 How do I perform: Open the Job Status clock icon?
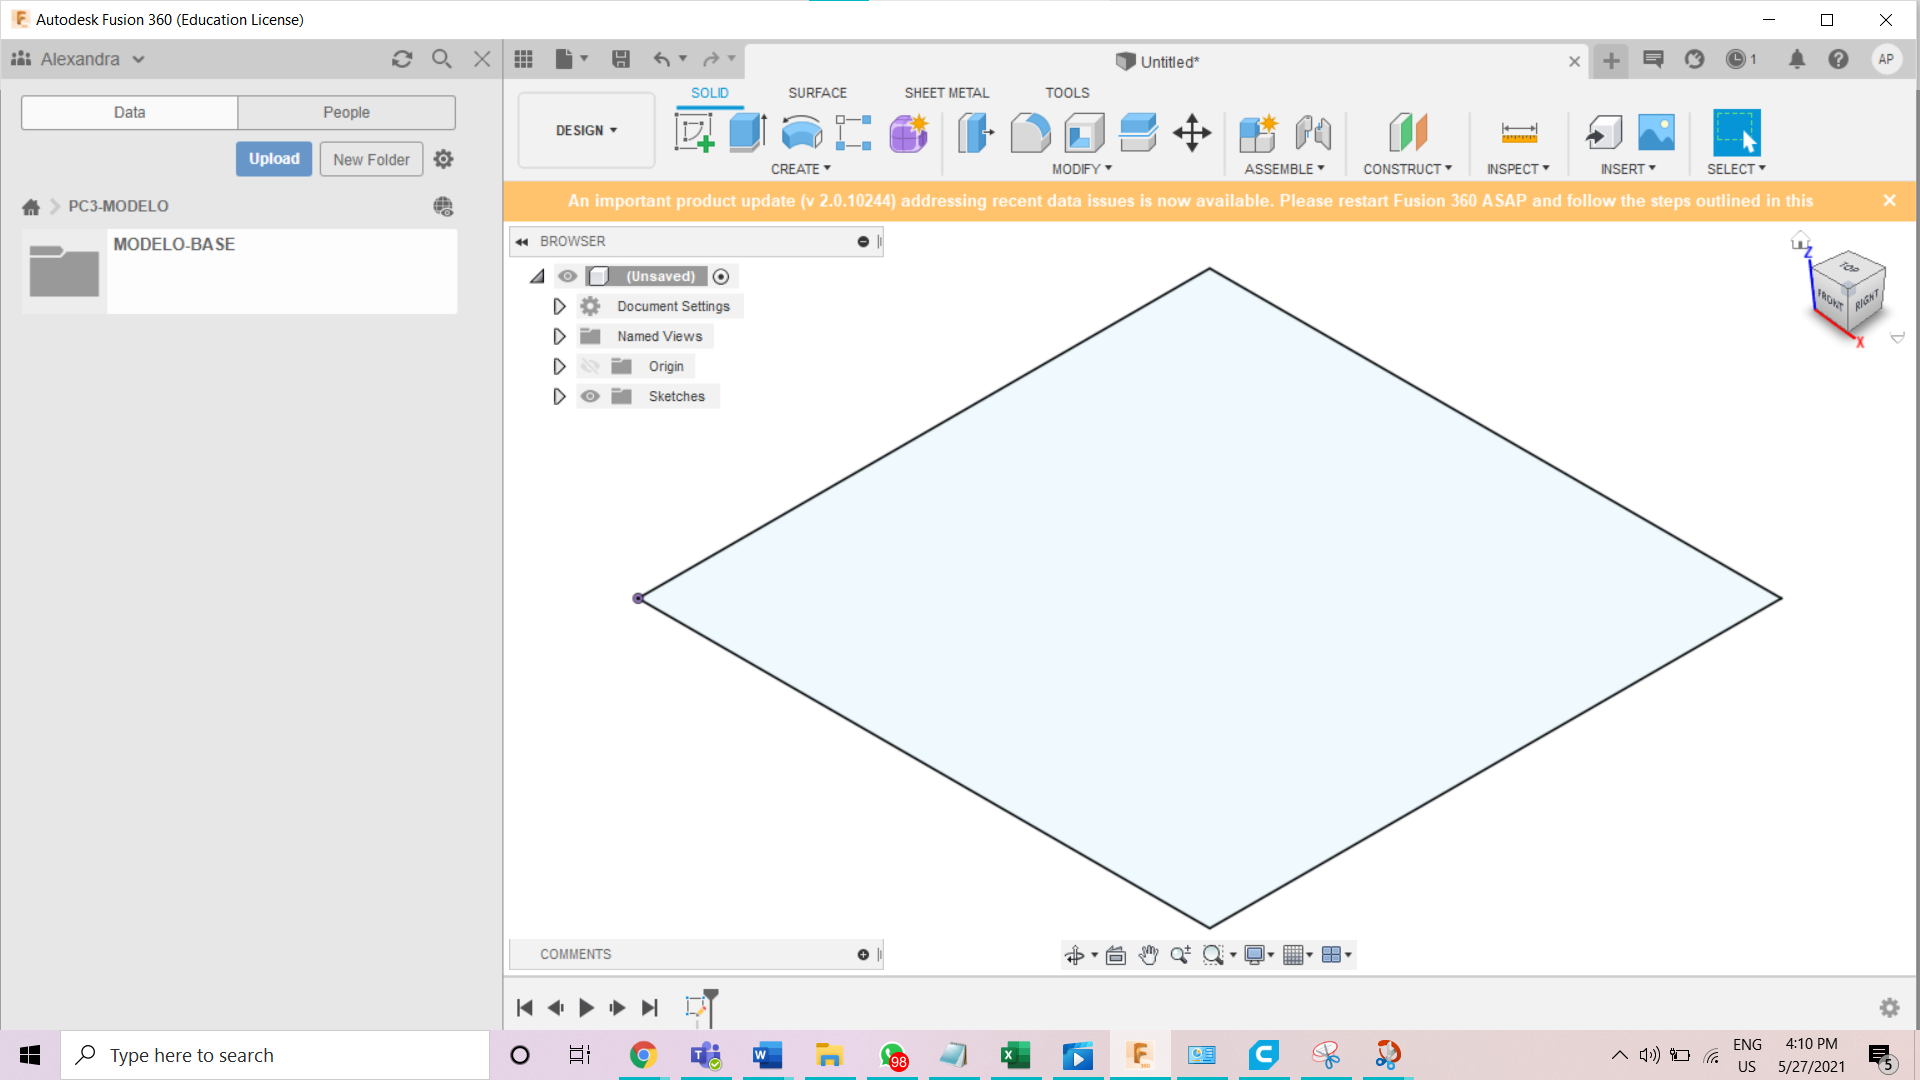tap(1736, 59)
